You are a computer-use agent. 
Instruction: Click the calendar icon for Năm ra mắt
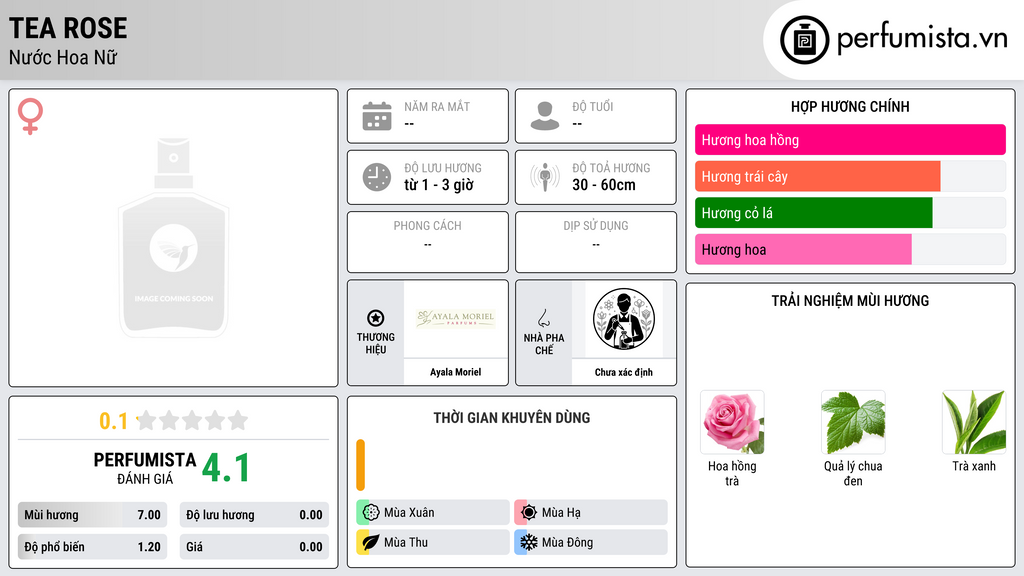(x=377, y=116)
